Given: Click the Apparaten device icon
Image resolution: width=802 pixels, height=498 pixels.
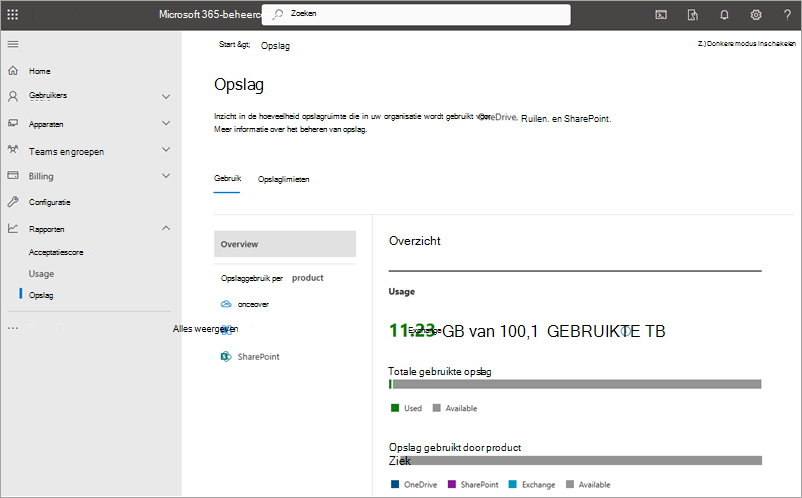Looking at the screenshot, I should pyautogui.click(x=13, y=123).
